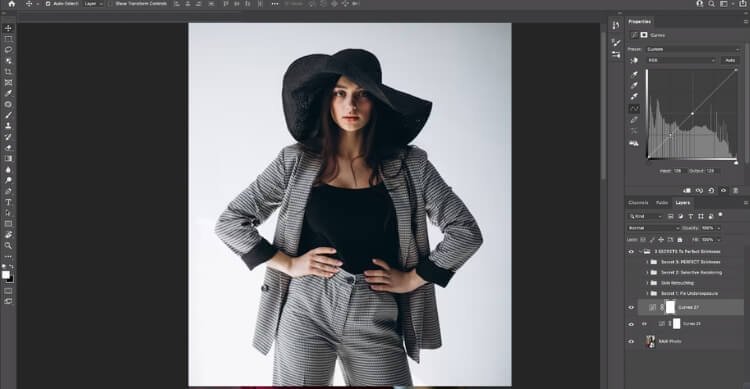Select the History Brush tool
This screenshot has height=389, width=750.
8,137
